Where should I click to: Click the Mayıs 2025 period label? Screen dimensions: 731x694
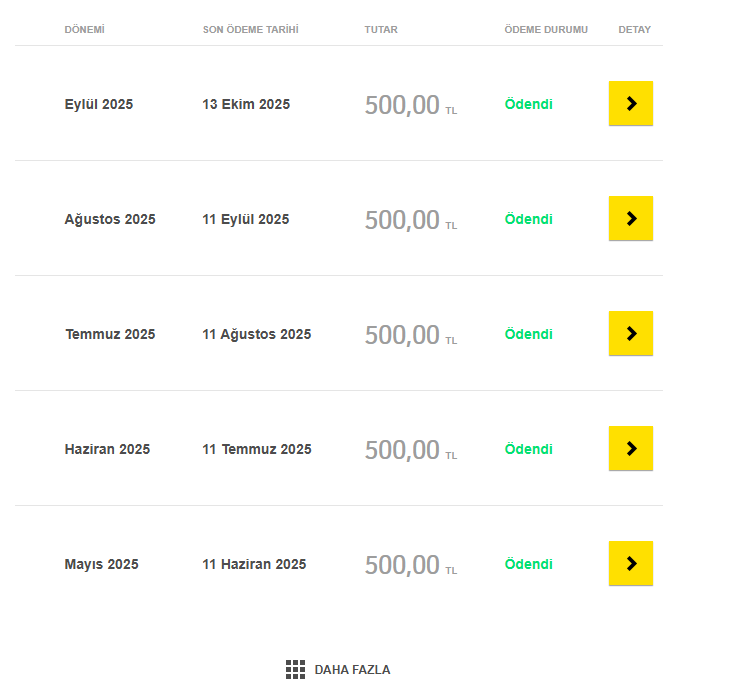coord(101,564)
